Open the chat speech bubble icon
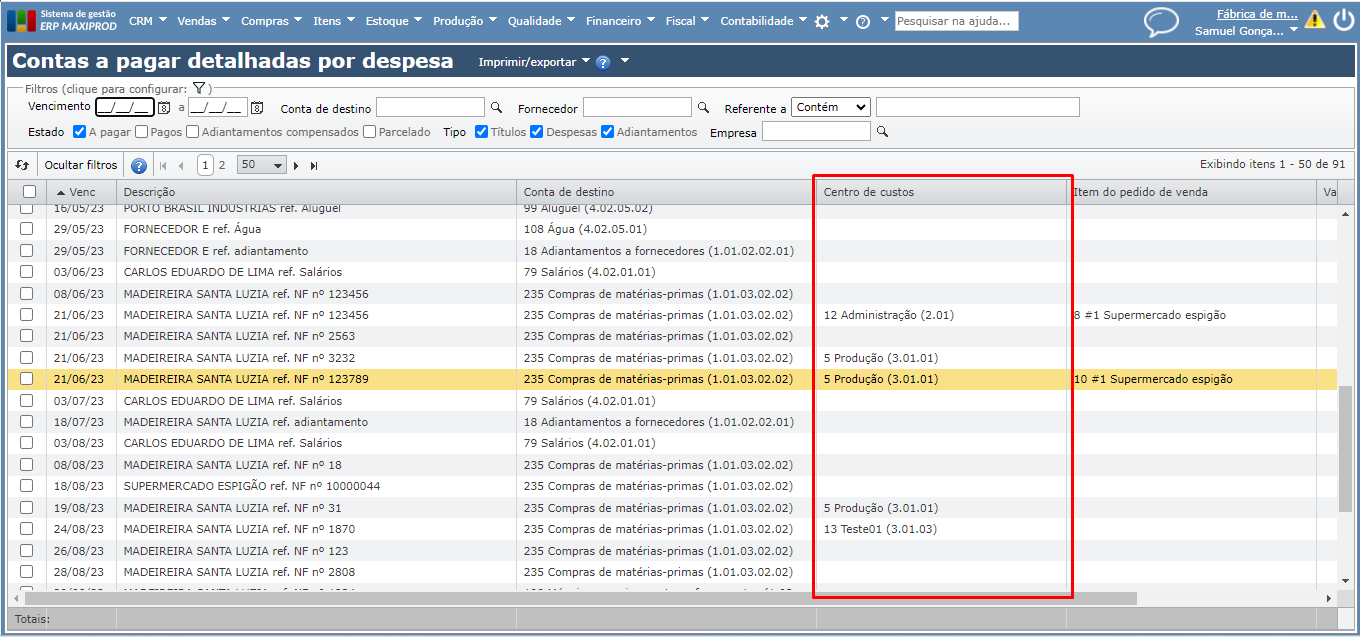This screenshot has width=1360, height=637. coord(1161,22)
